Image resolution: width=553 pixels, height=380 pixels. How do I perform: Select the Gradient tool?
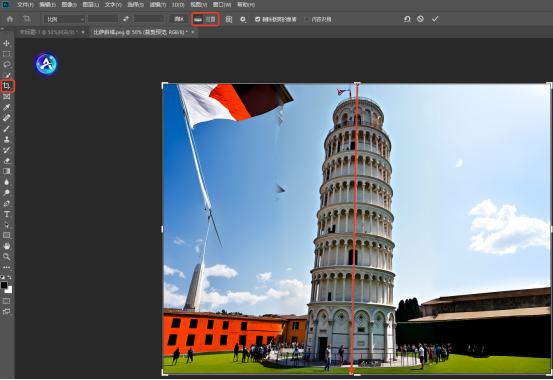pyautogui.click(x=6, y=171)
